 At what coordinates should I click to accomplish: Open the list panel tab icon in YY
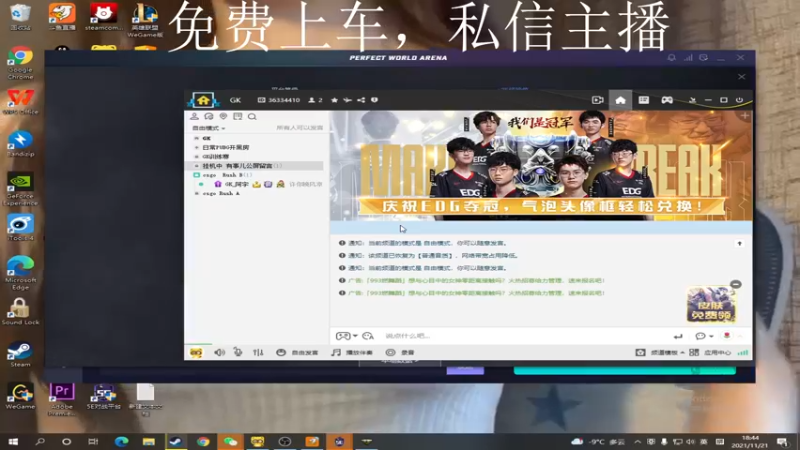pos(643,100)
